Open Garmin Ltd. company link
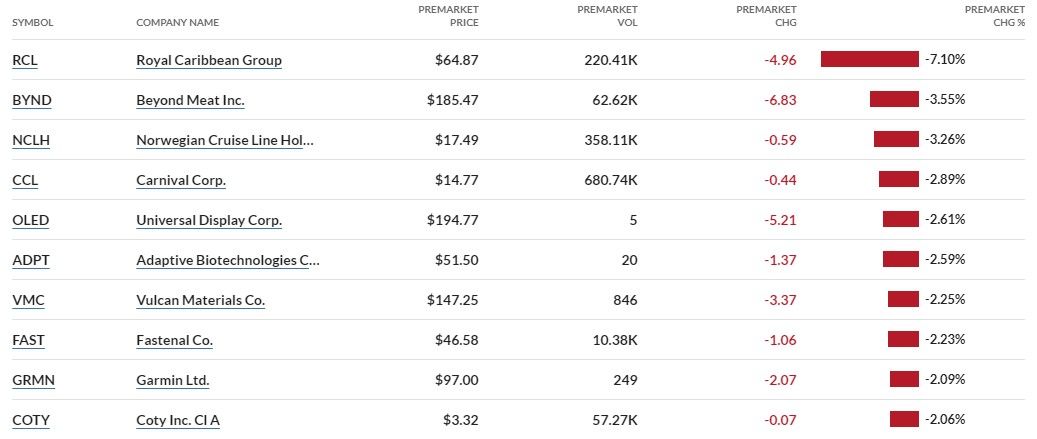 pyautogui.click(x=172, y=380)
